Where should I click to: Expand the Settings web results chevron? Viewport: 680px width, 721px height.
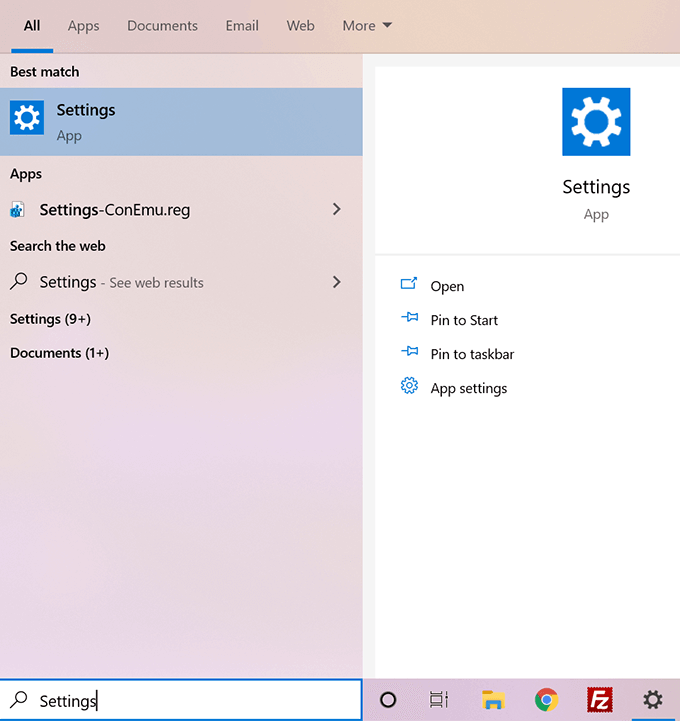[x=337, y=282]
